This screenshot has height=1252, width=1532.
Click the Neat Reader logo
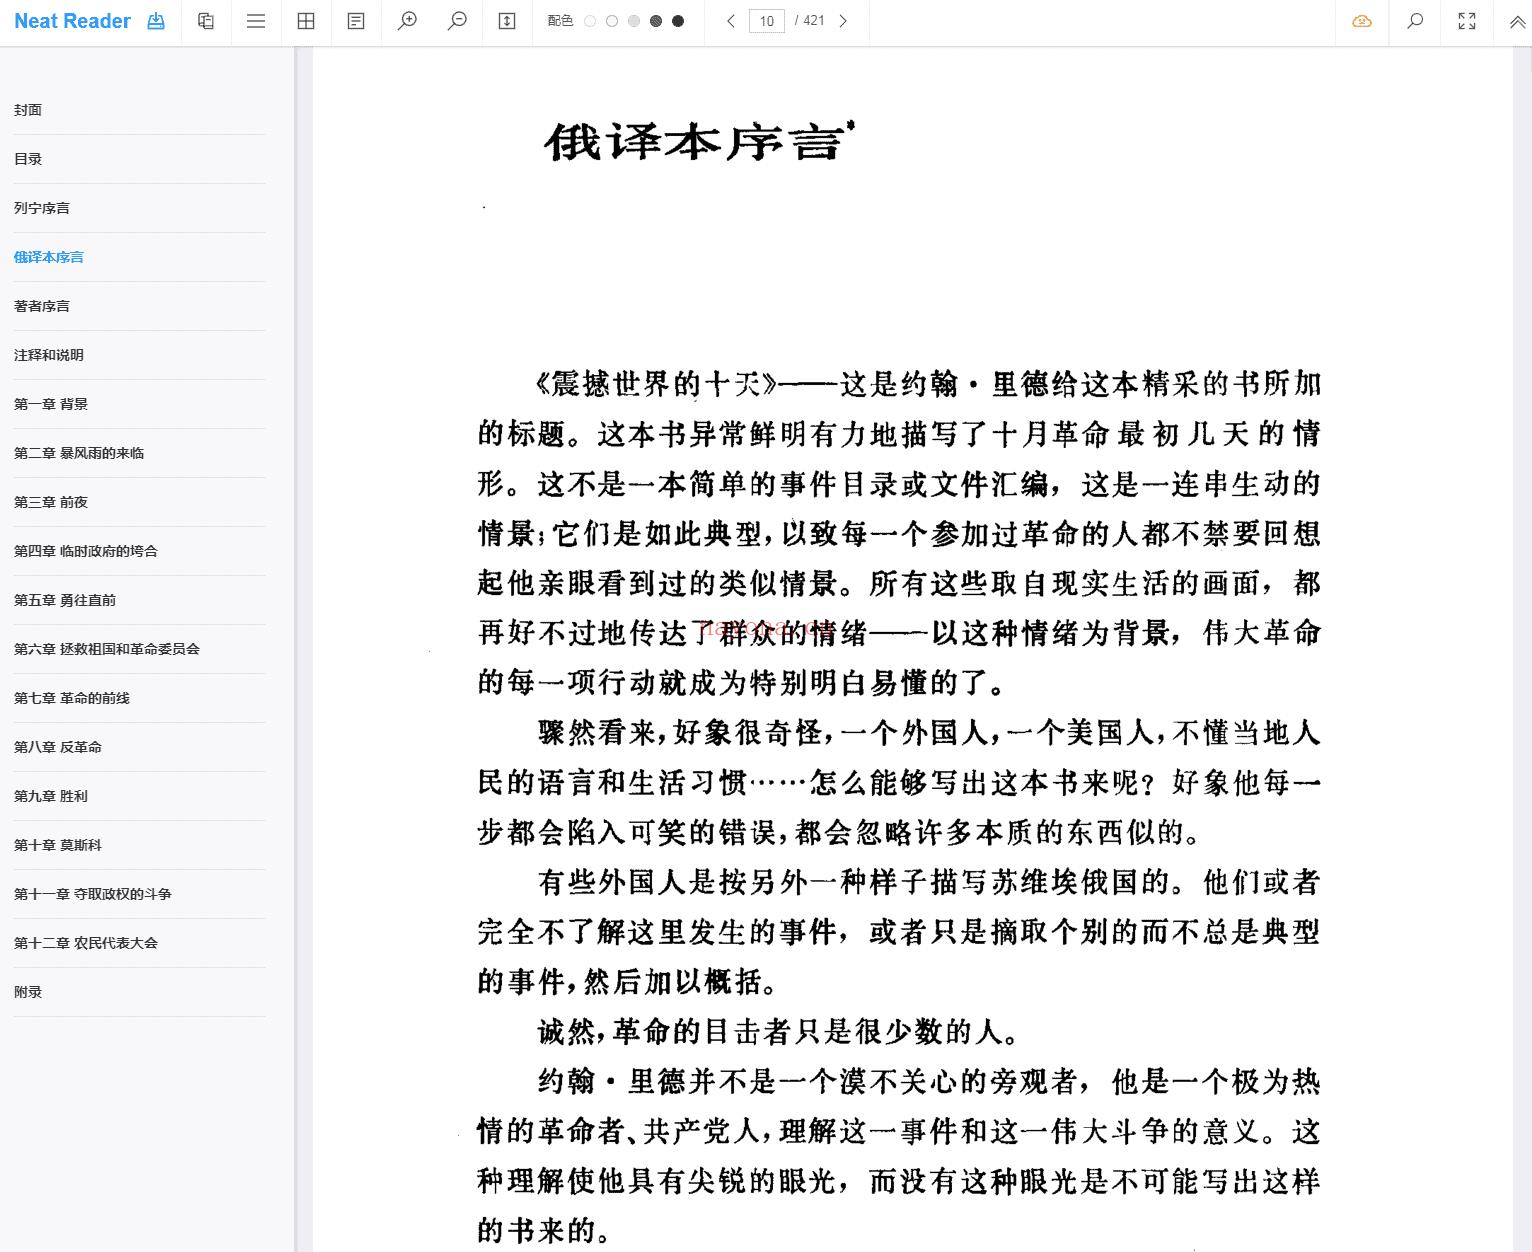pos(72,21)
